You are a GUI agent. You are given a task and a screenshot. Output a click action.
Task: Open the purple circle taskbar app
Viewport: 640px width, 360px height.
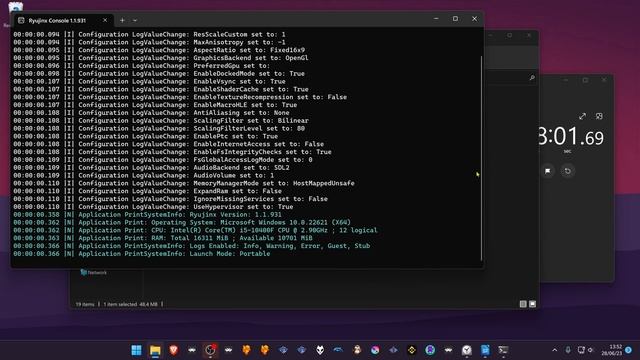[x=430, y=350]
